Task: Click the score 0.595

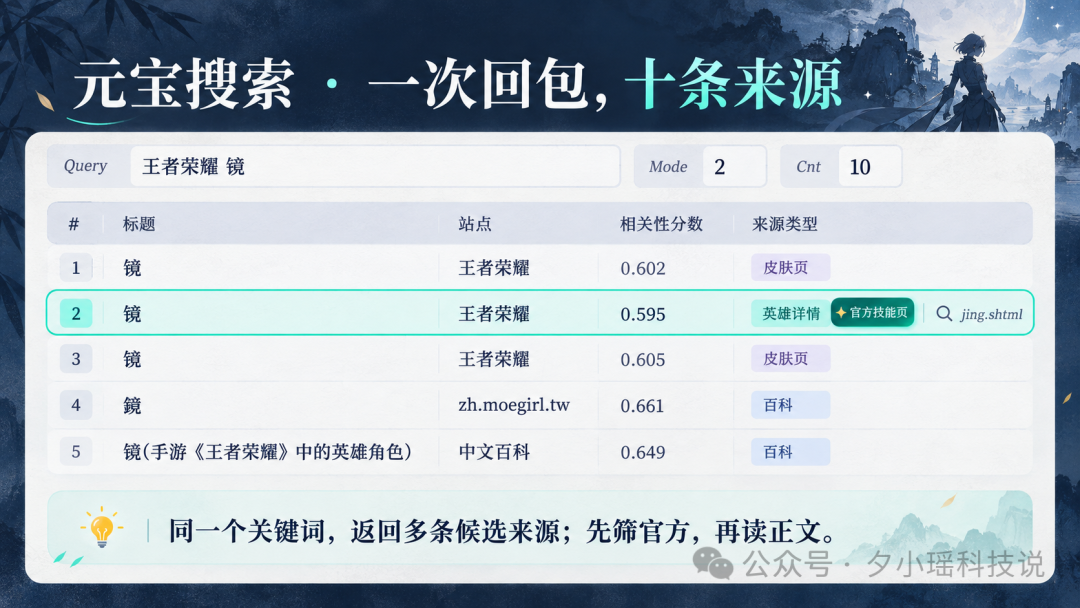Action: tap(643, 314)
